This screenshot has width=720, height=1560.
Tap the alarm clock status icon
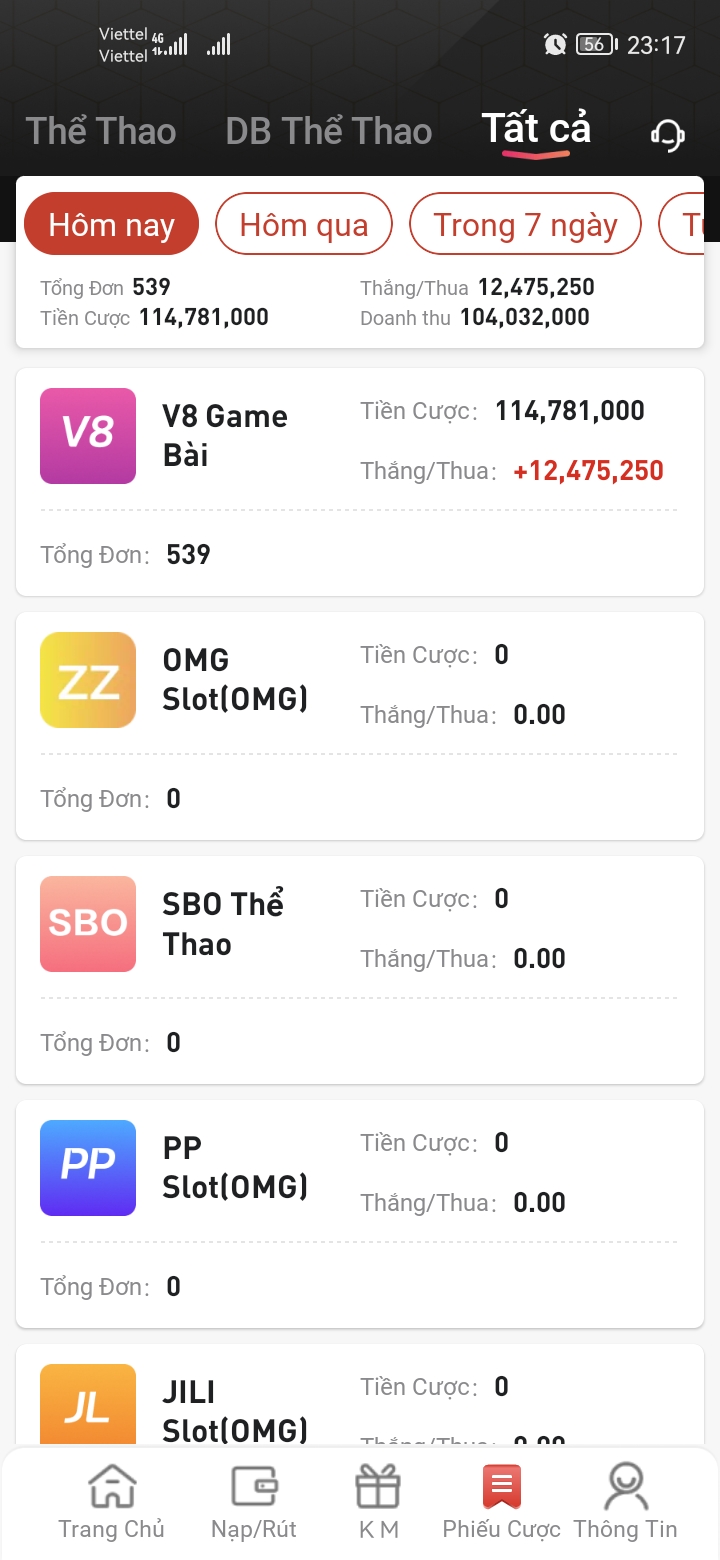pos(555,44)
